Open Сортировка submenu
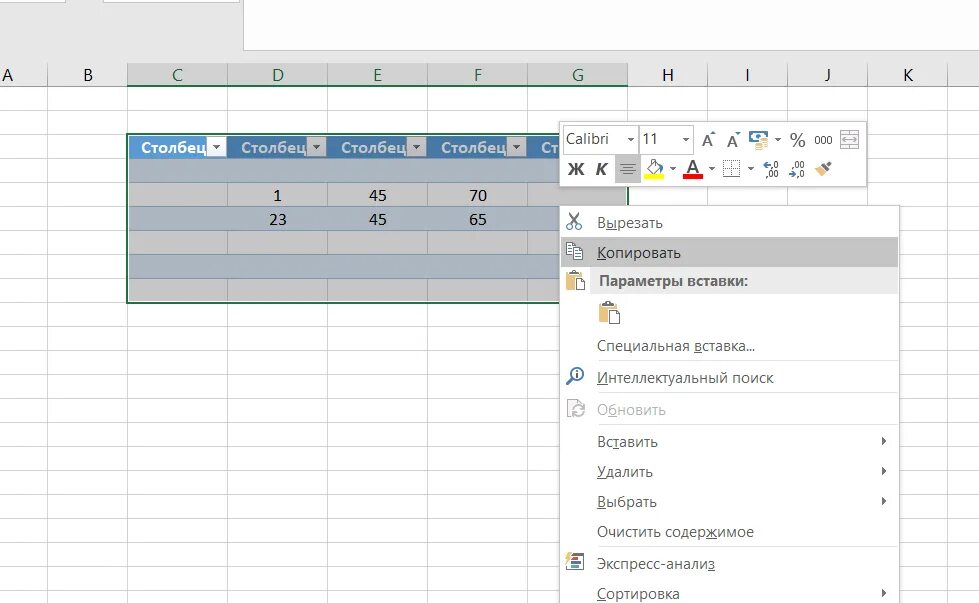Screen dimensions: 979x603 [729, 593]
